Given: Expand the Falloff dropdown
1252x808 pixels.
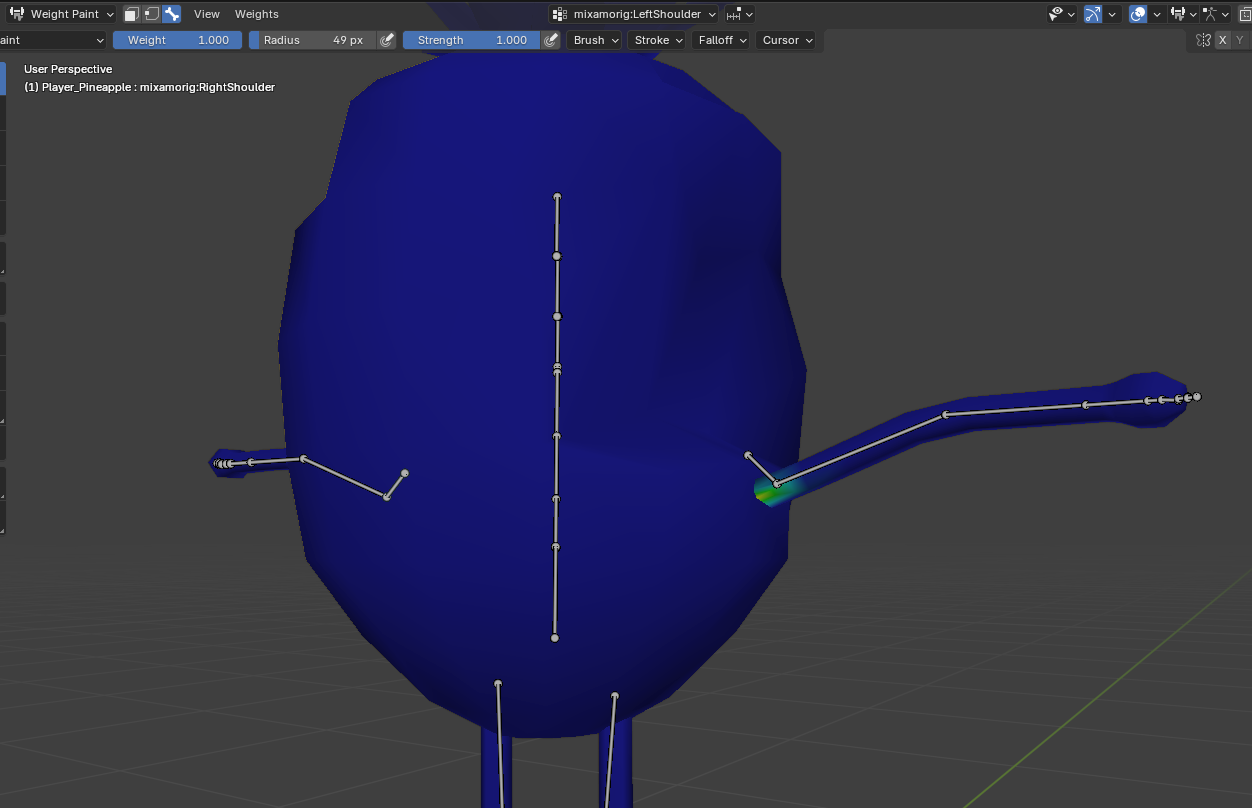Looking at the screenshot, I should click(x=720, y=40).
